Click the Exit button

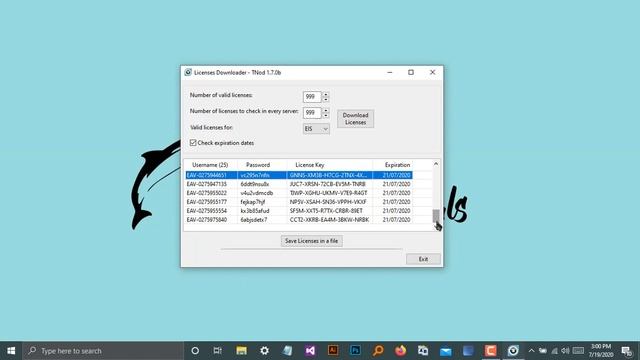click(x=423, y=259)
